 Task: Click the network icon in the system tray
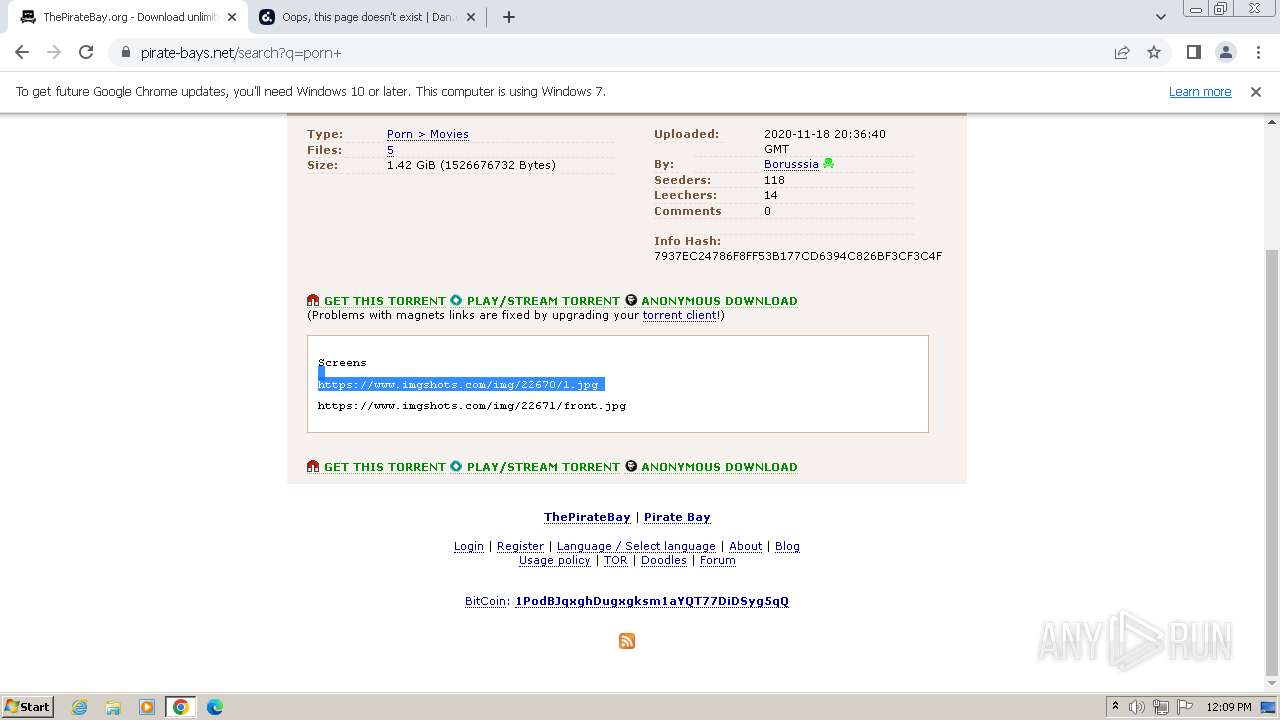click(1161, 707)
